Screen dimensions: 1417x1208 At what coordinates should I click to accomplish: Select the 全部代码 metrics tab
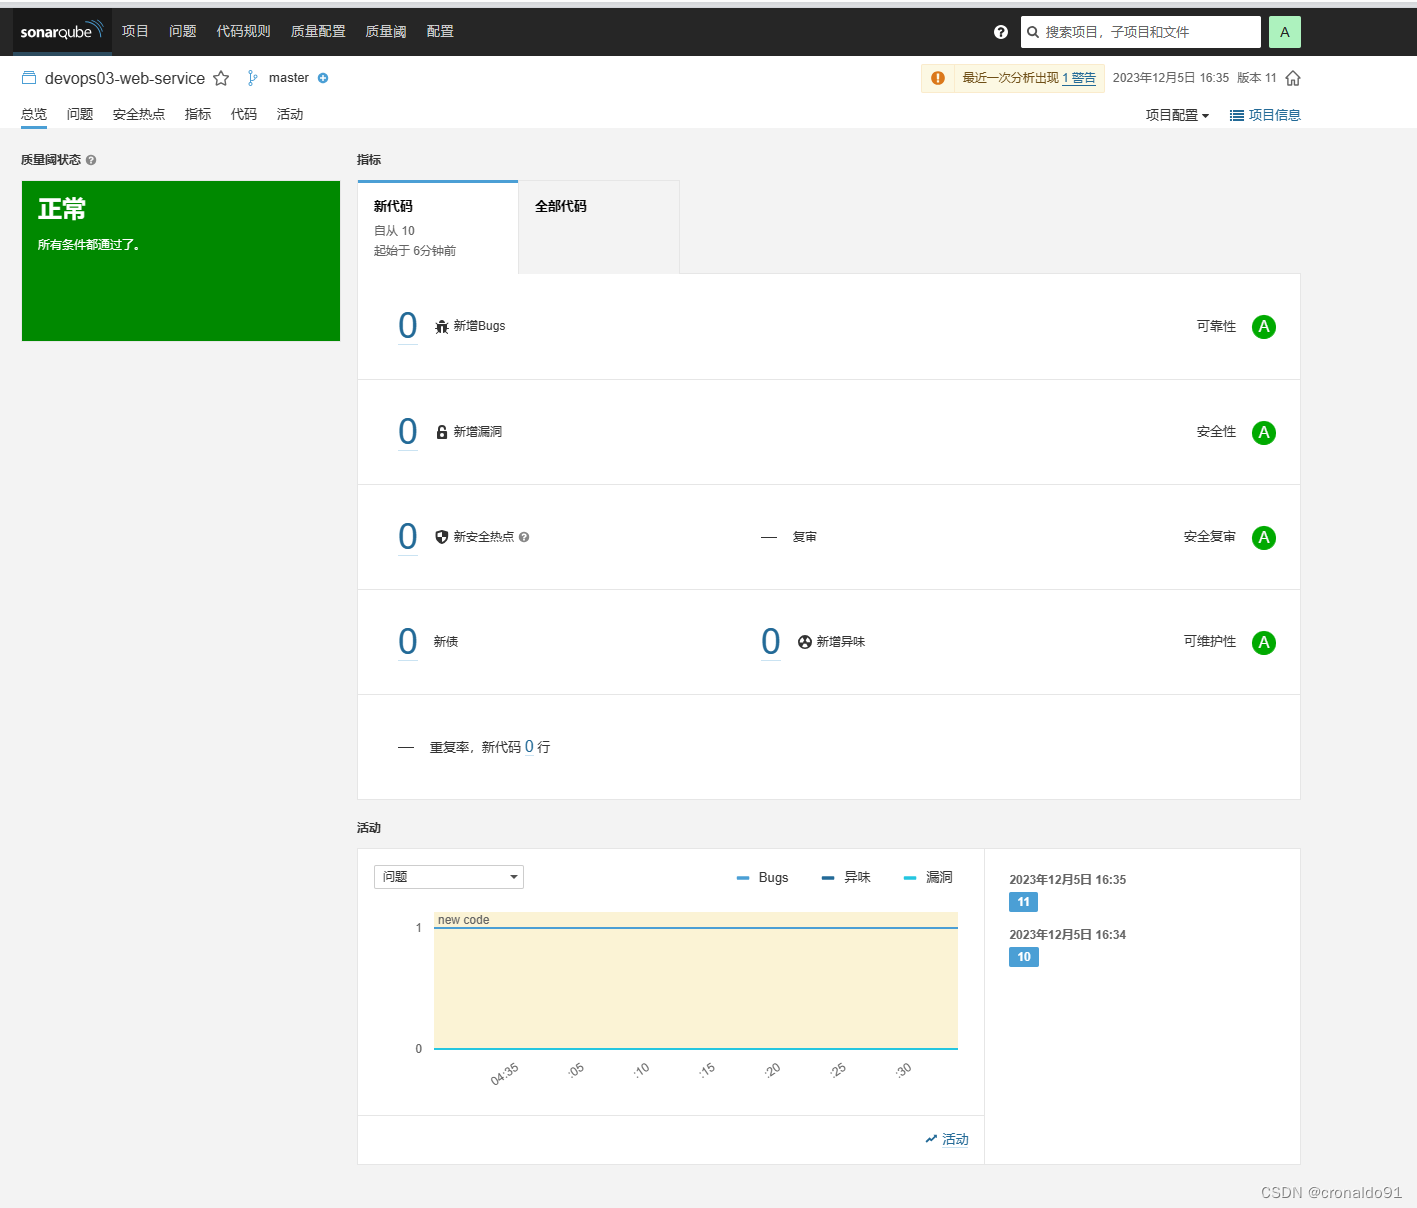[x=599, y=227]
